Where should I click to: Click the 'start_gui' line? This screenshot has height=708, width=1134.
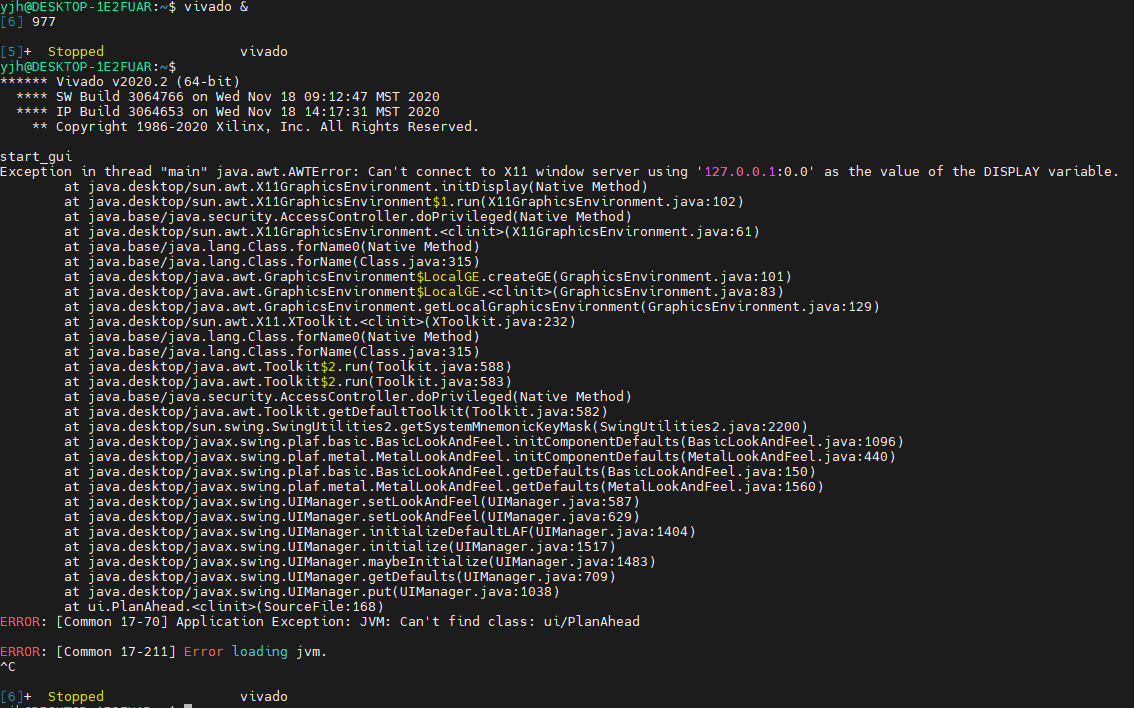pyautogui.click(x=36, y=156)
